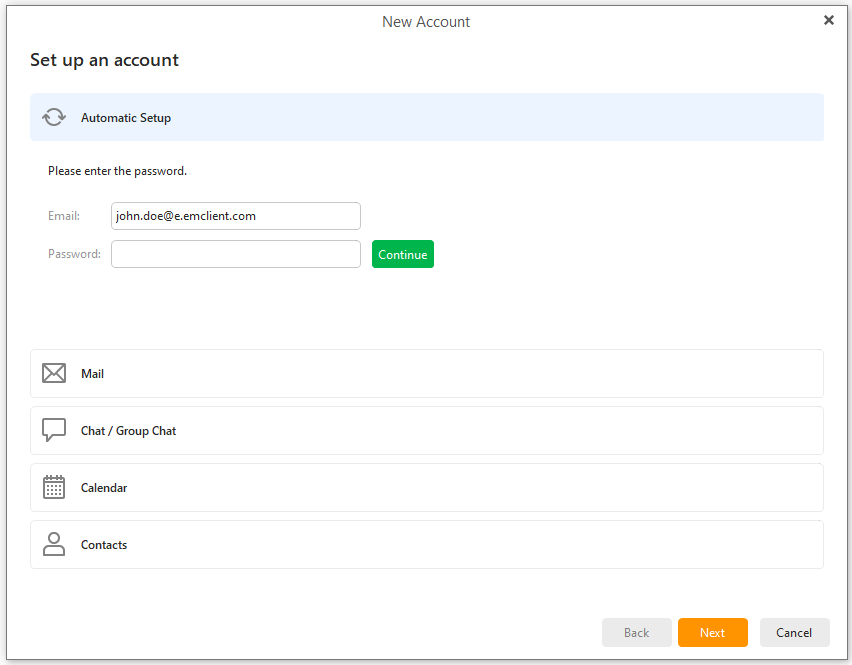The height and width of the screenshot is (665, 852).
Task: Collapse the Automatic Setup section label
Action: point(126,118)
